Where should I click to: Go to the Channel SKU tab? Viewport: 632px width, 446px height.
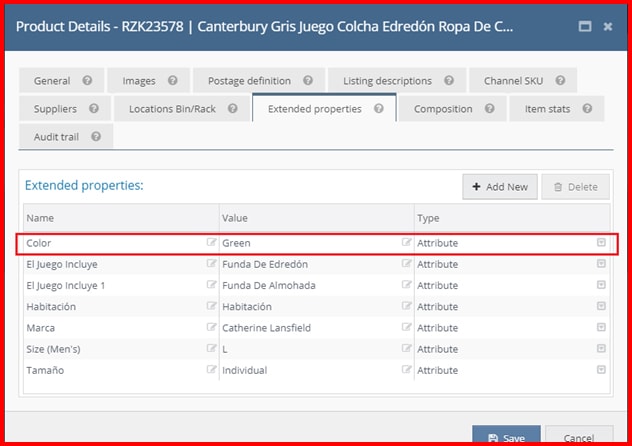coord(523,81)
